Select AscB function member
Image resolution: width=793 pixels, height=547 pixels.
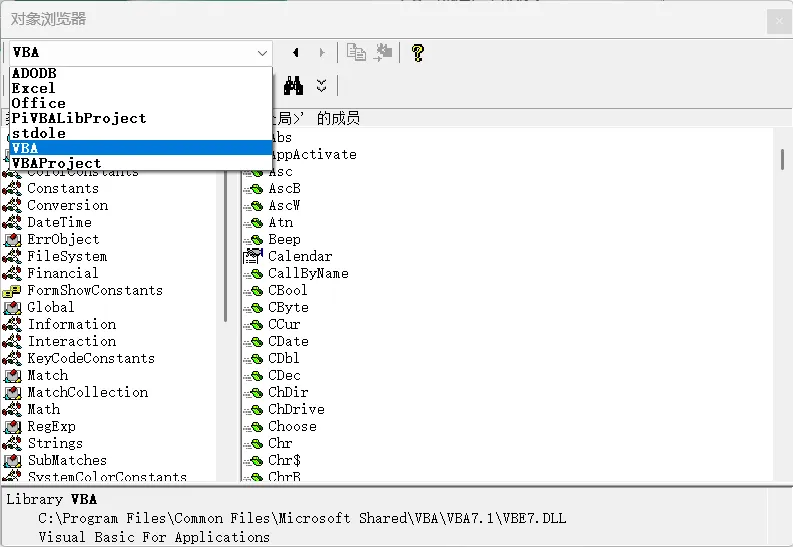tap(284, 189)
